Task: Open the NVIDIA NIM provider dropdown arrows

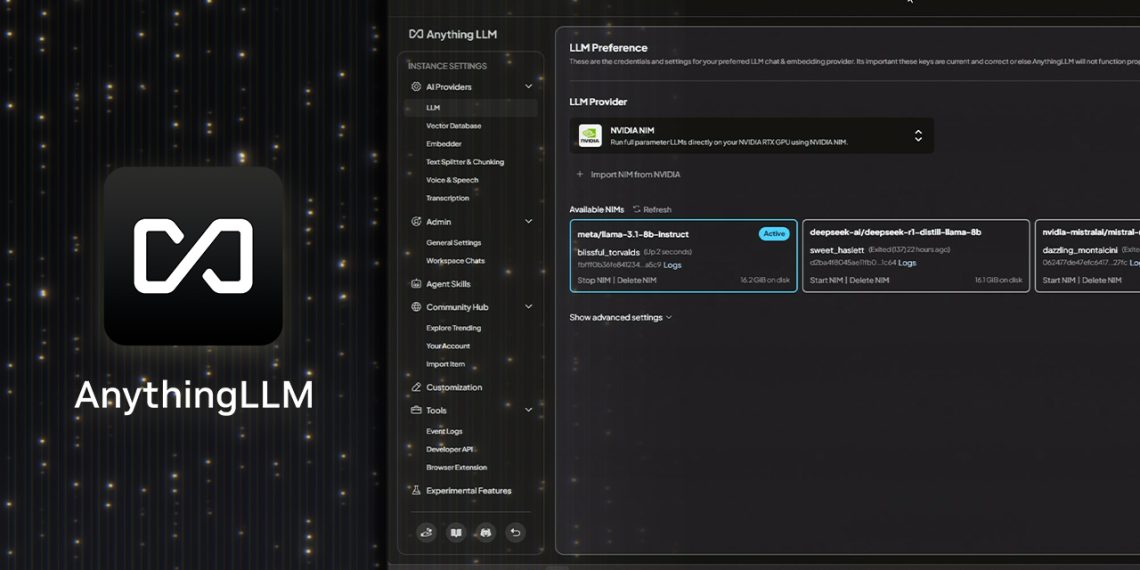Action: click(918, 135)
